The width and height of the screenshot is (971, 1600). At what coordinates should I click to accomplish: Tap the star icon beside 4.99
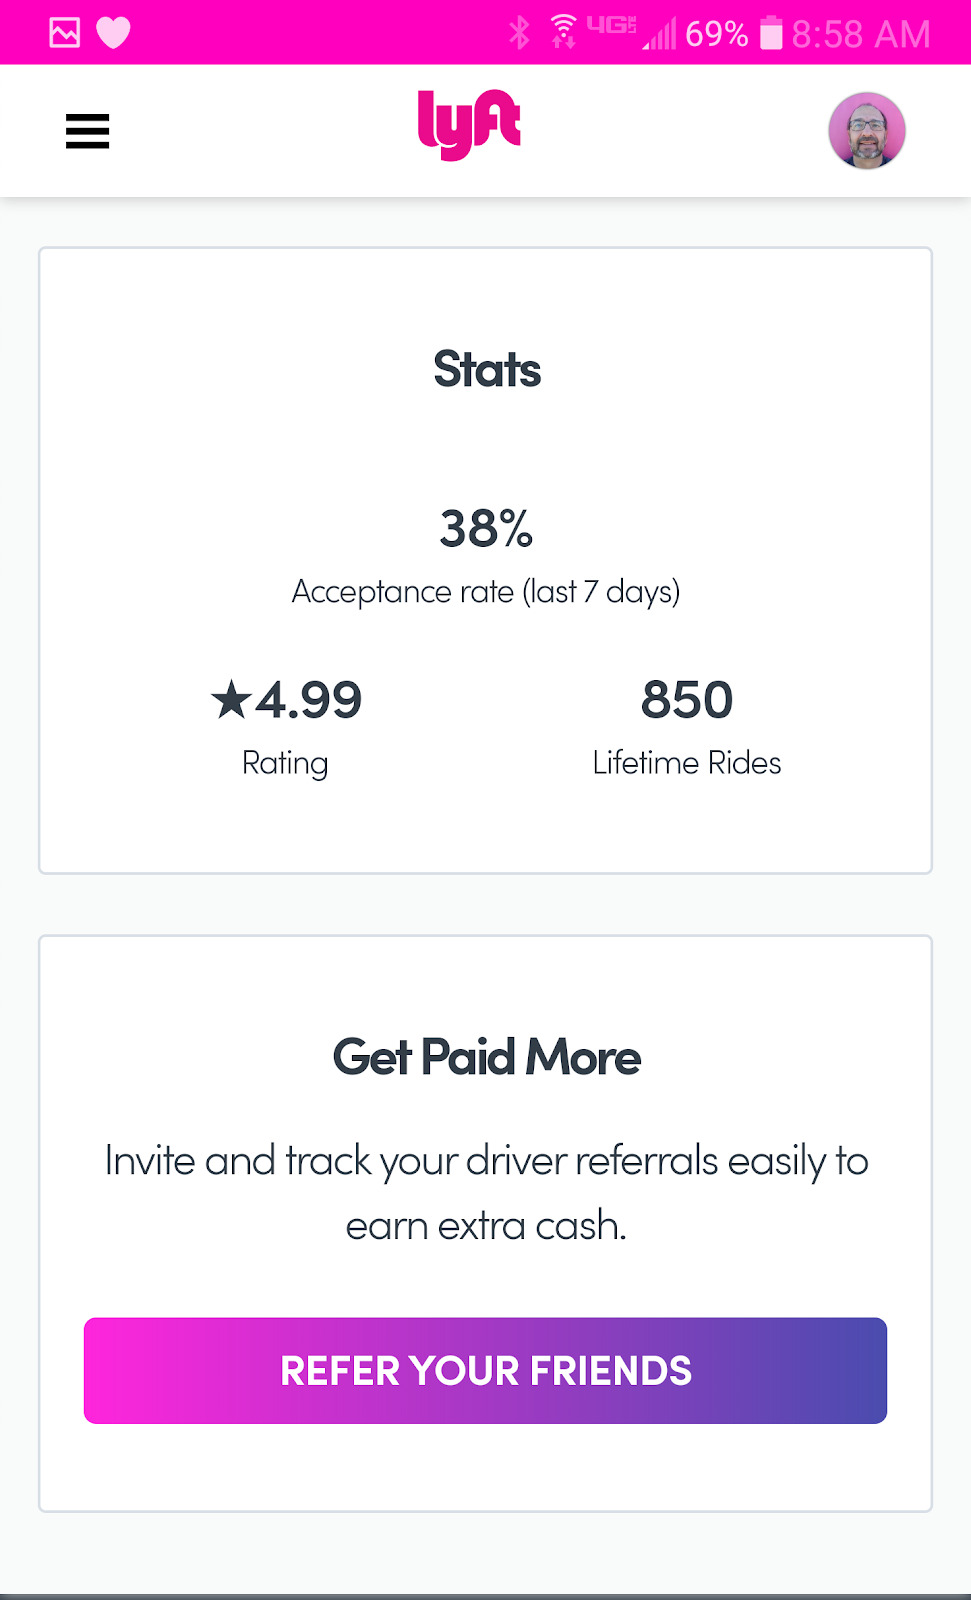(230, 699)
